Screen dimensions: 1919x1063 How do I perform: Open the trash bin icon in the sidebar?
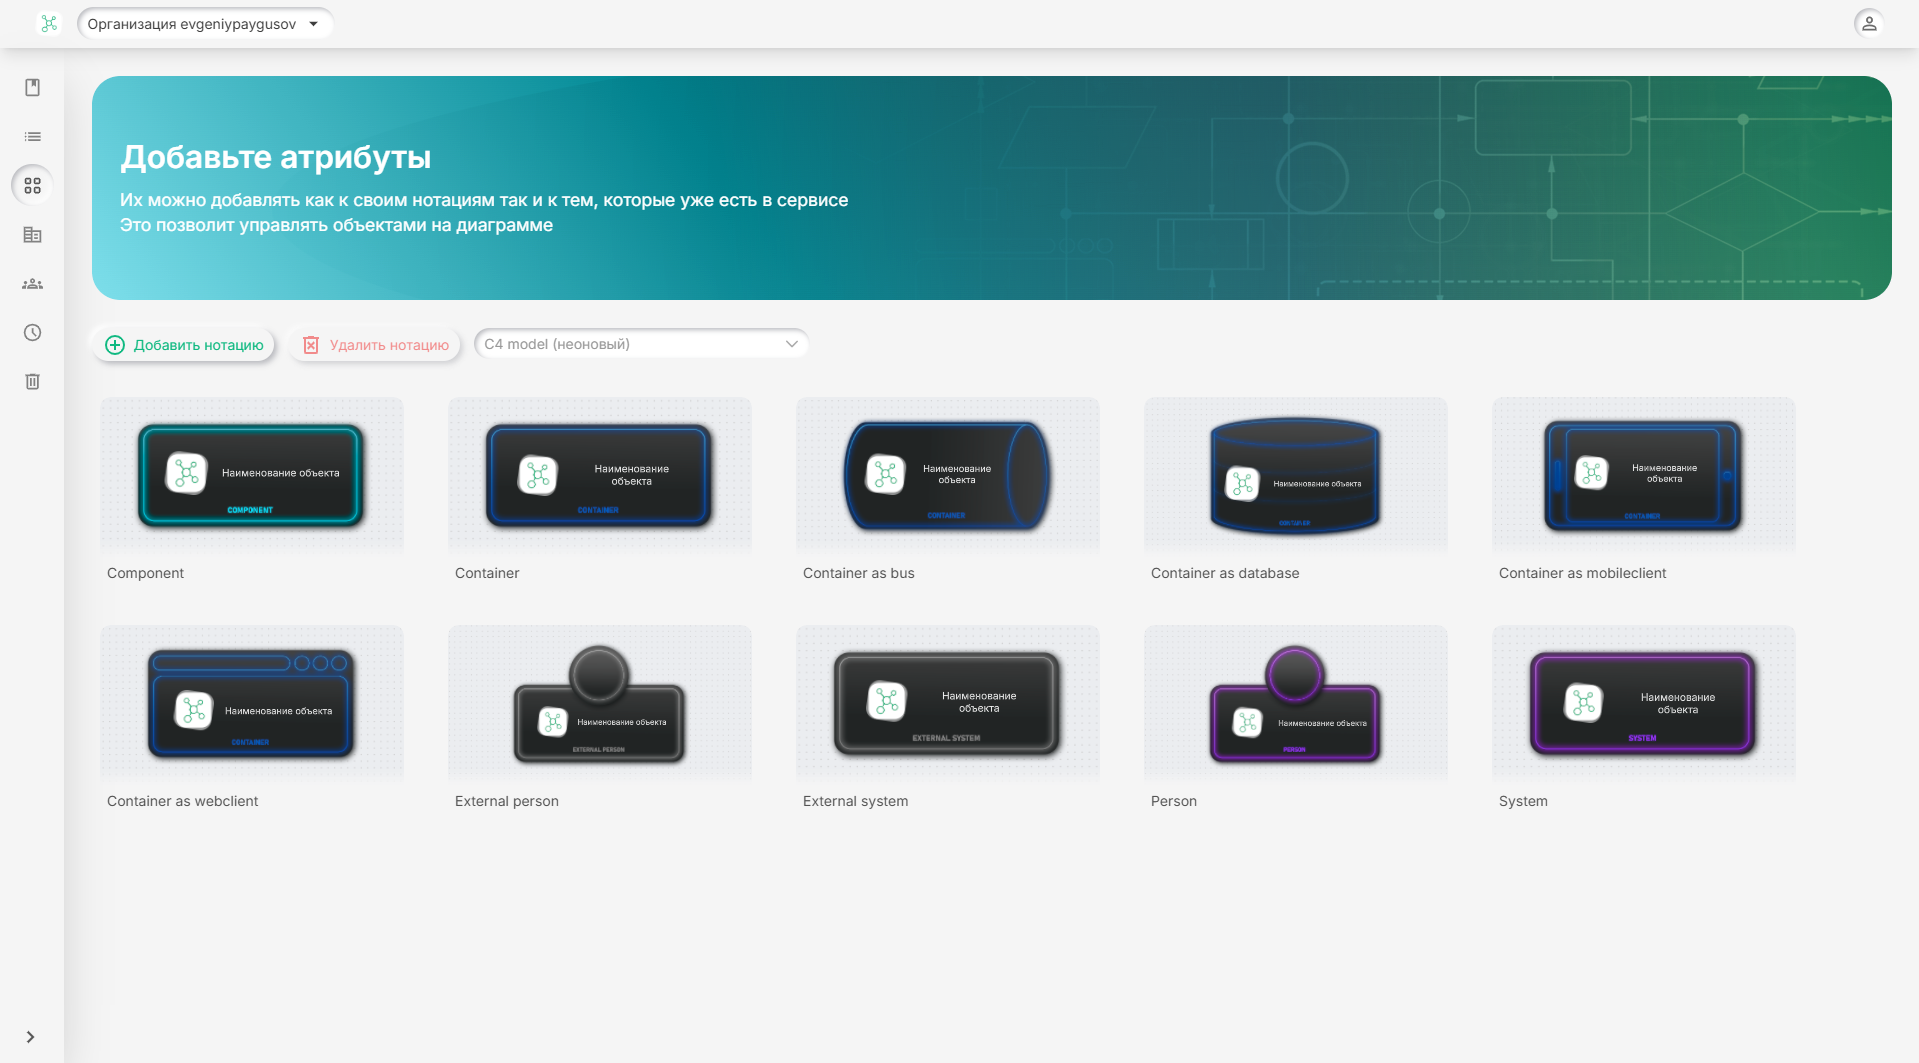coord(32,382)
